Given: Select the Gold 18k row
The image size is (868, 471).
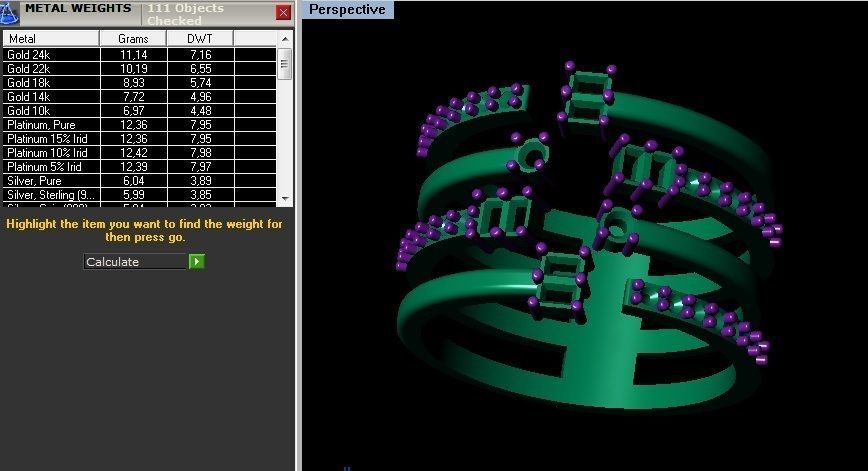Looking at the screenshot, I should coord(140,82).
